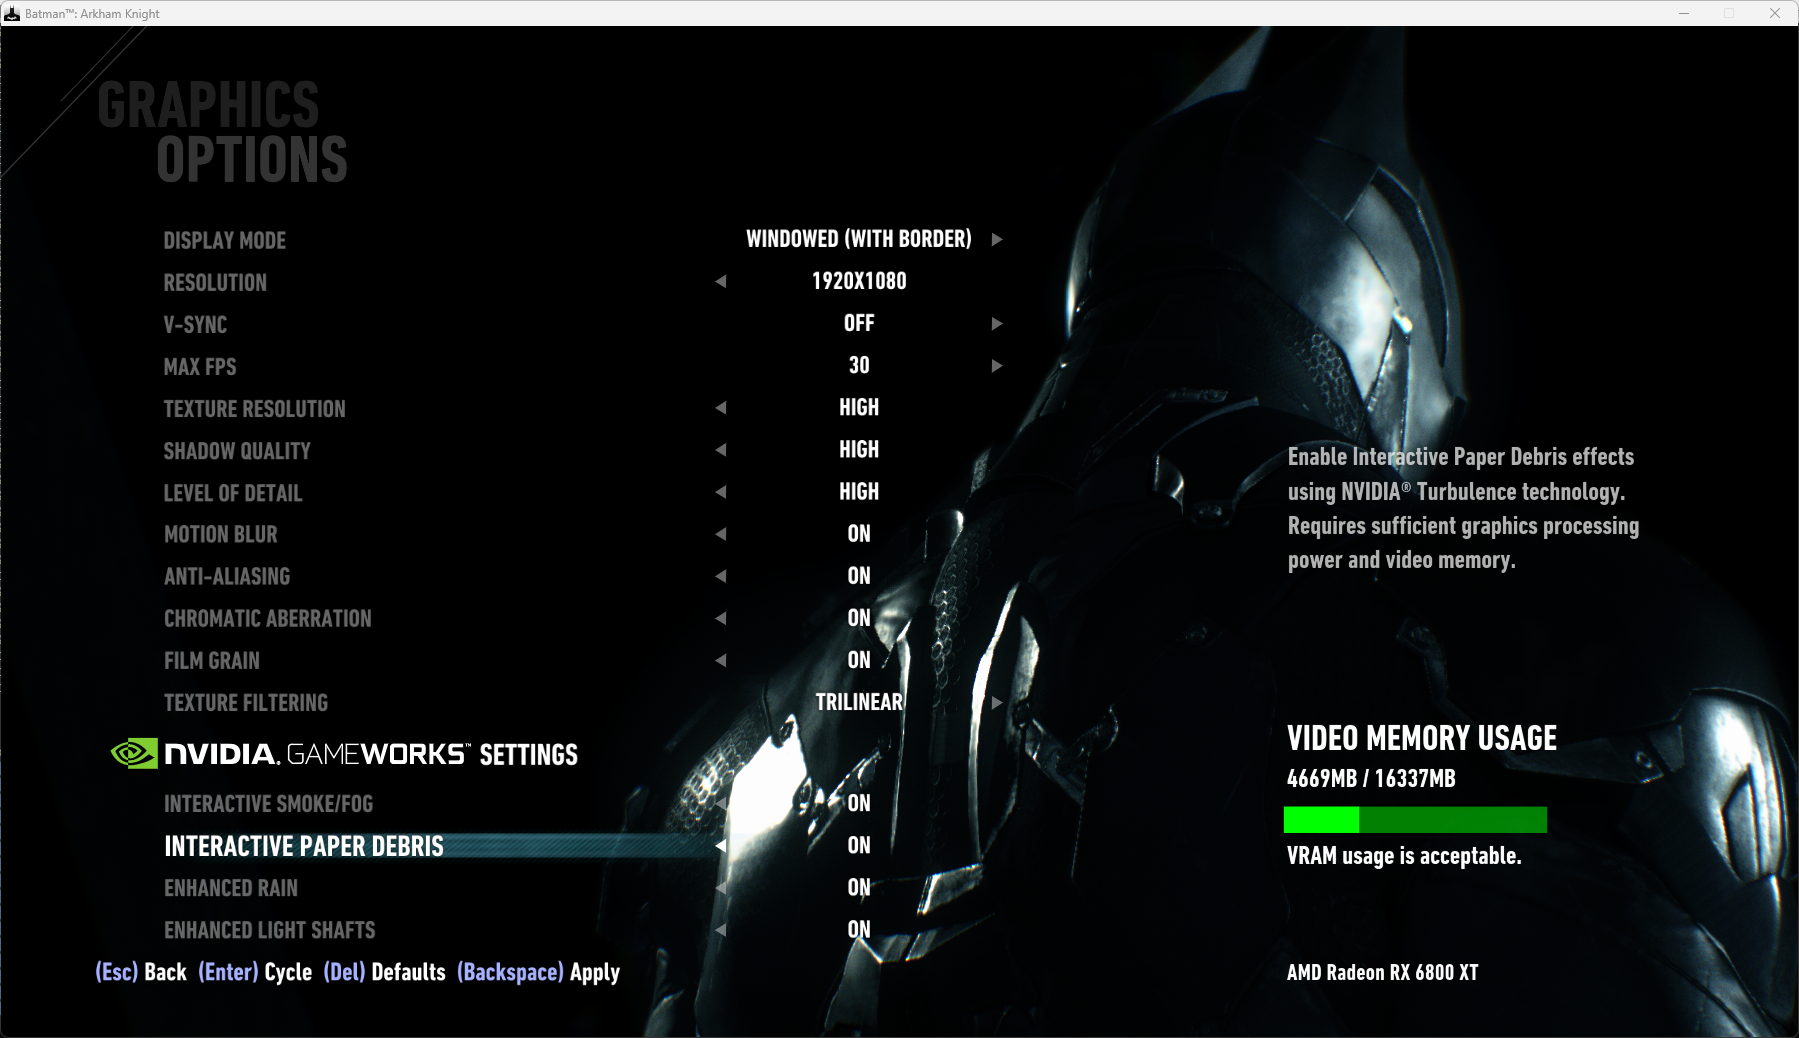Viewport: 1799px width, 1038px height.
Task: Close the Batman: Arkham Knight window
Action: click(1775, 13)
